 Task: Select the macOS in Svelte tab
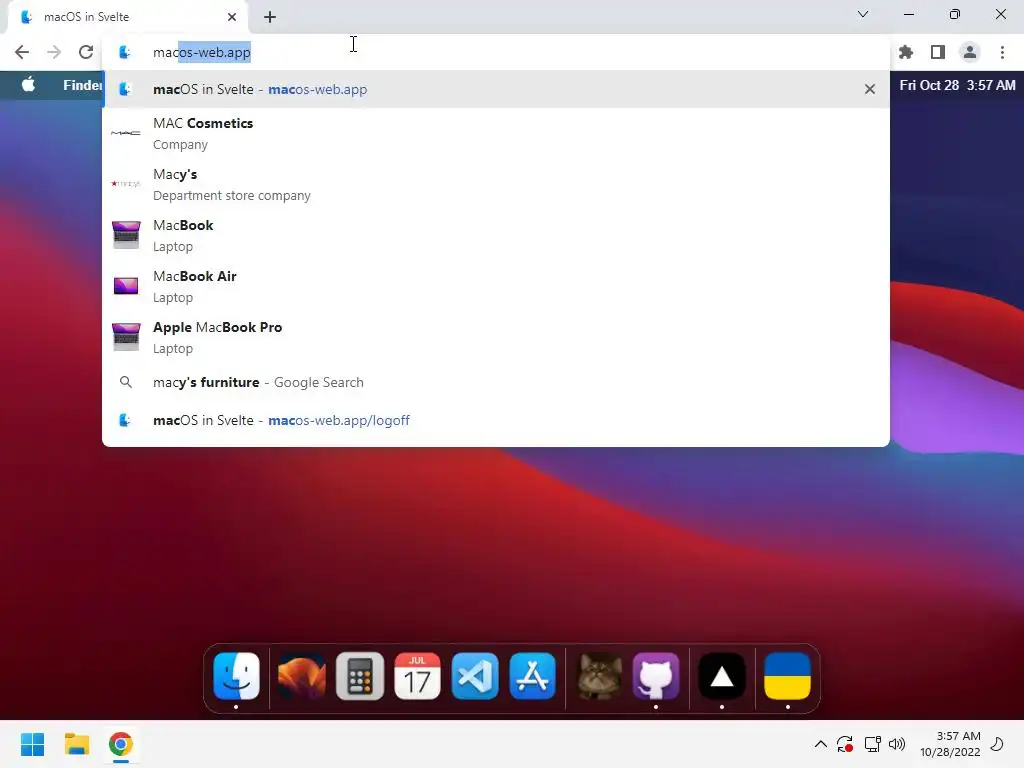click(x=127, y=17)
